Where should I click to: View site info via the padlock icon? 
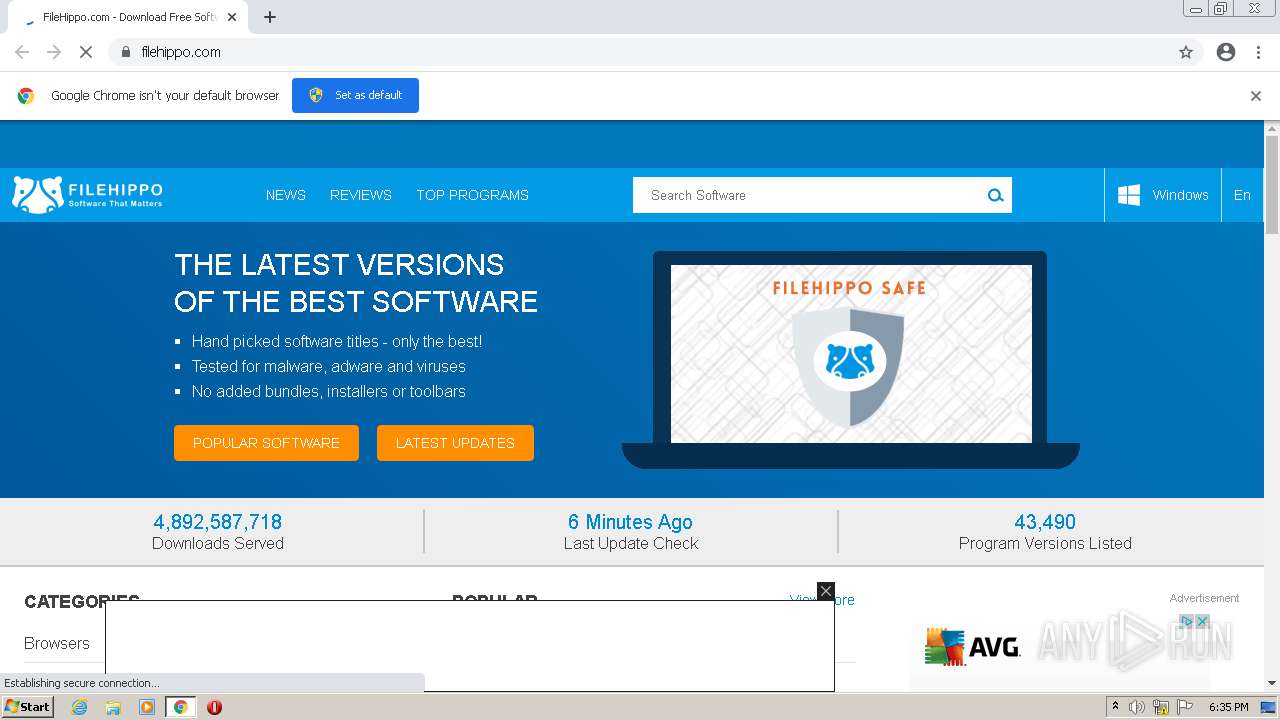[125, 52]
